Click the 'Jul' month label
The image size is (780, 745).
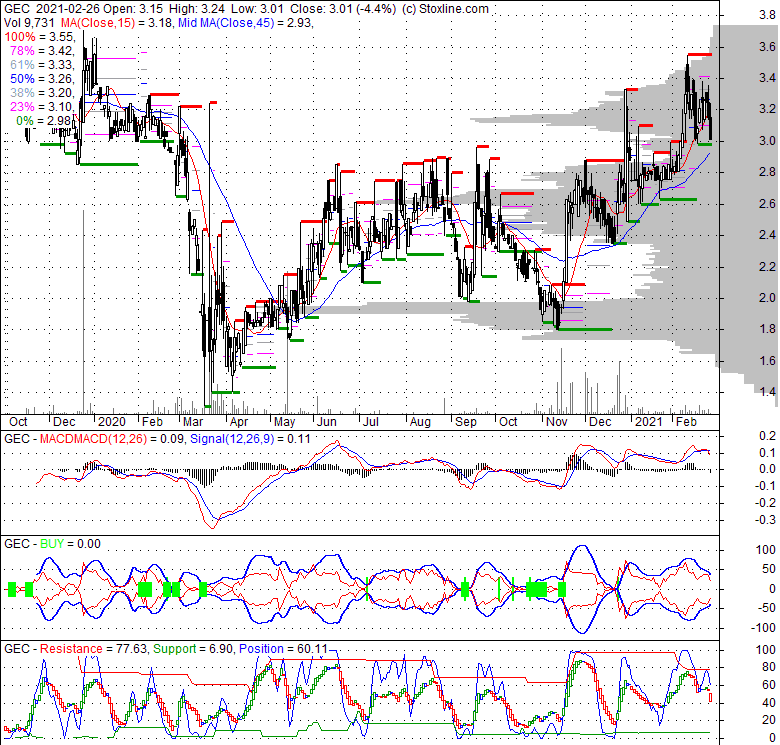point(371,422)
